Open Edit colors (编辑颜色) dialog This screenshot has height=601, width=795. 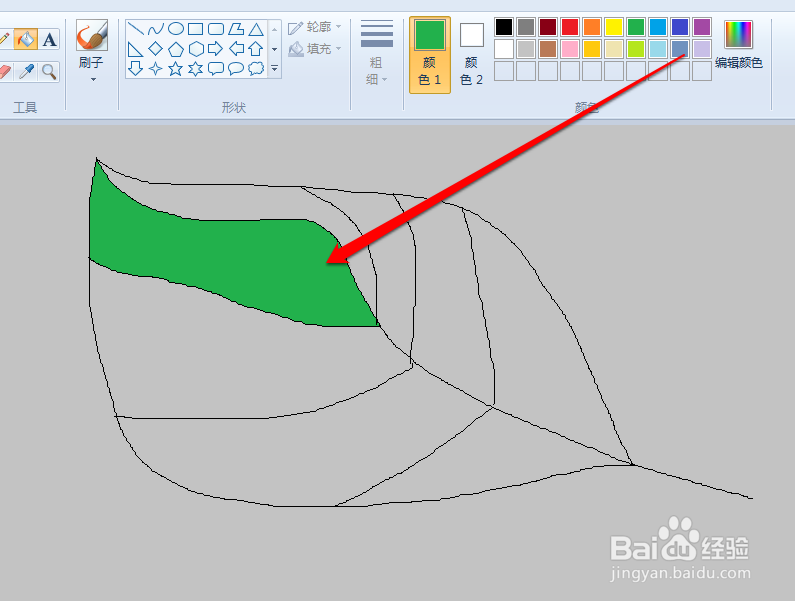pyautogui.click(x=738, y=45)
